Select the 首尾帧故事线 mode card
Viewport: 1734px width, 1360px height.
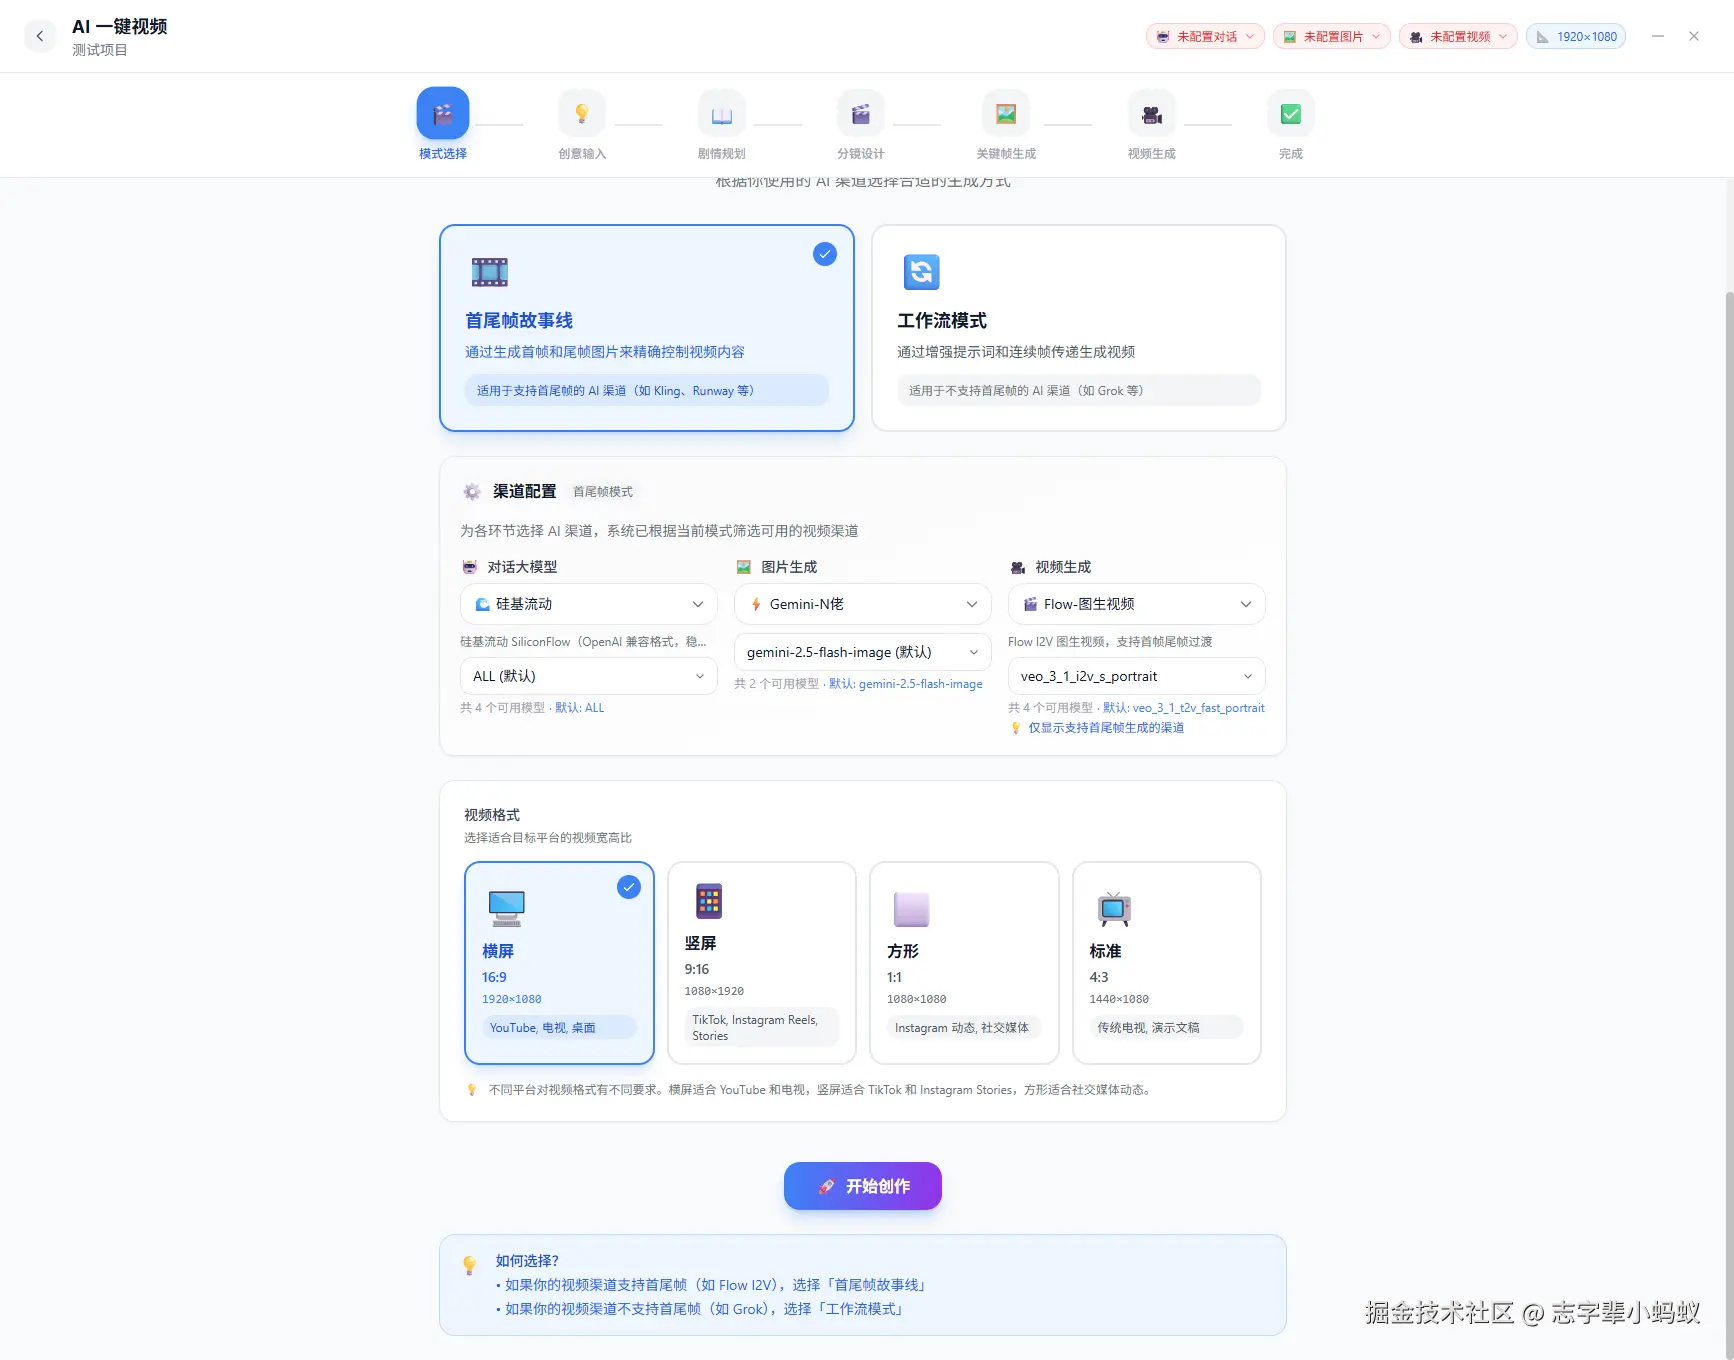pyautogui.click(x=647, y=328)
